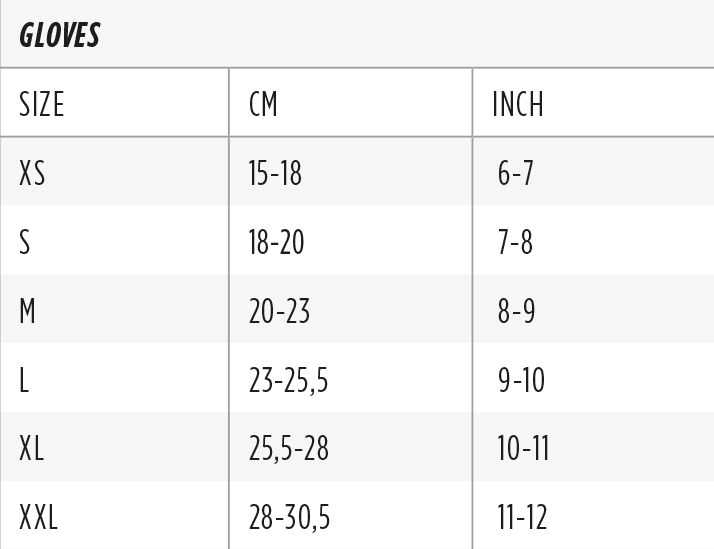Click the 7-8 inch value
714x549 pixels.
(515, 242)
